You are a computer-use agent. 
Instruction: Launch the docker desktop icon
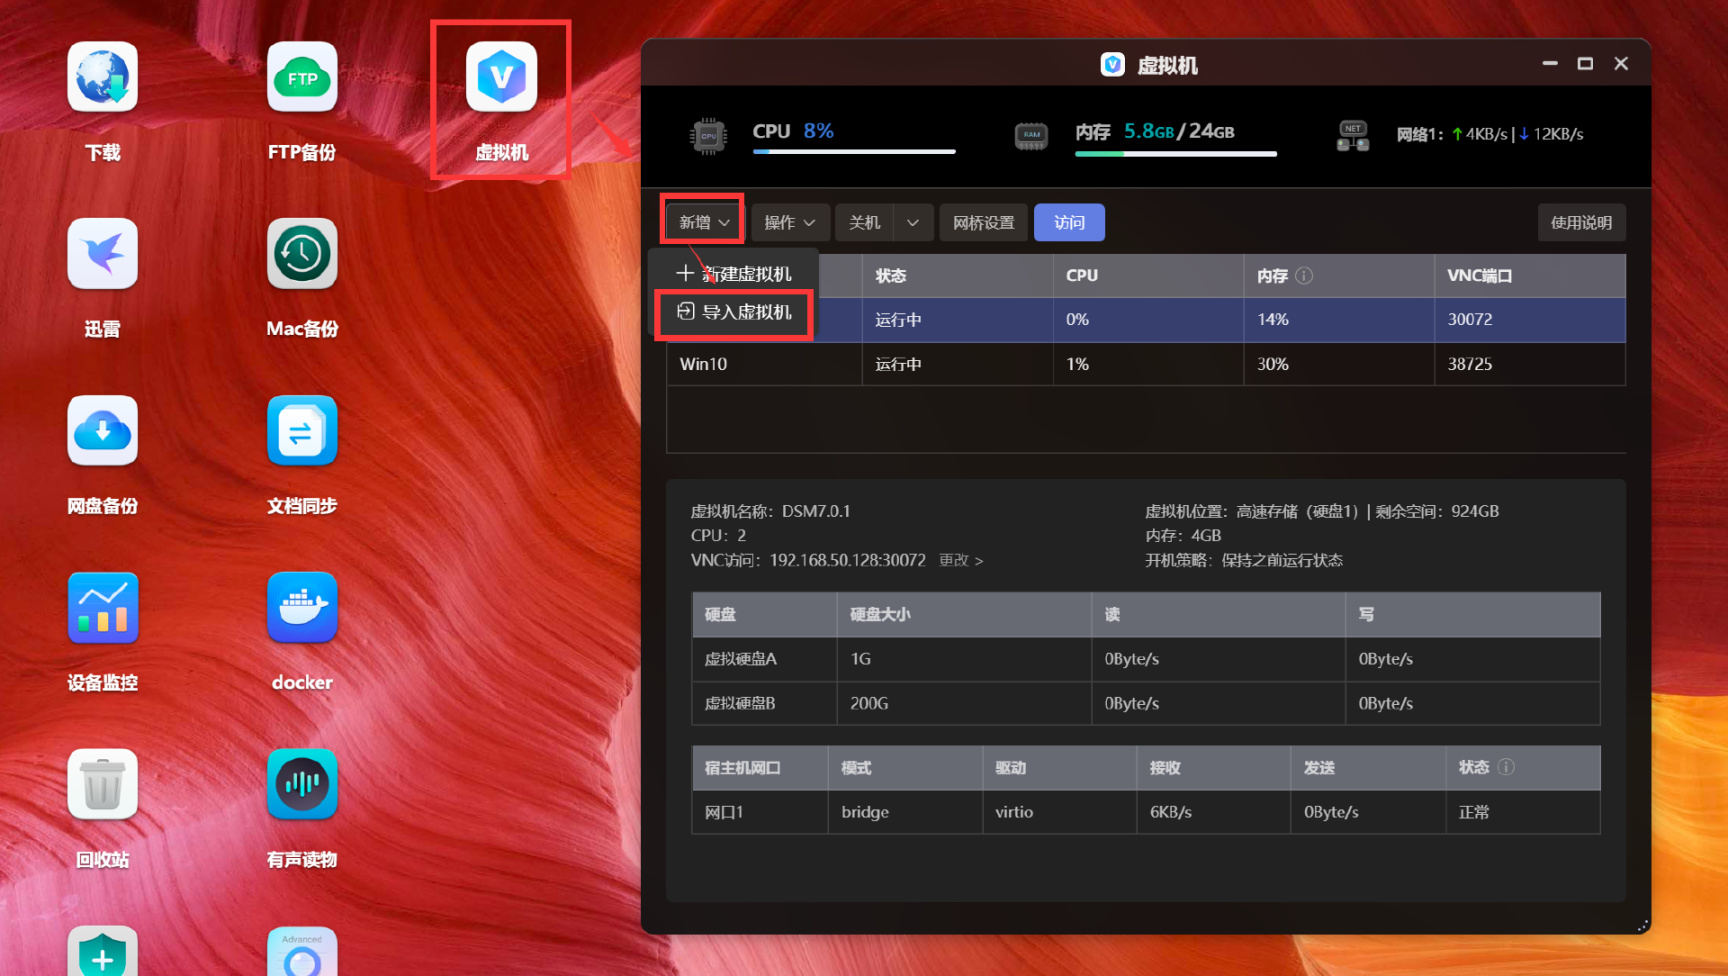click(x=302, y=608)
